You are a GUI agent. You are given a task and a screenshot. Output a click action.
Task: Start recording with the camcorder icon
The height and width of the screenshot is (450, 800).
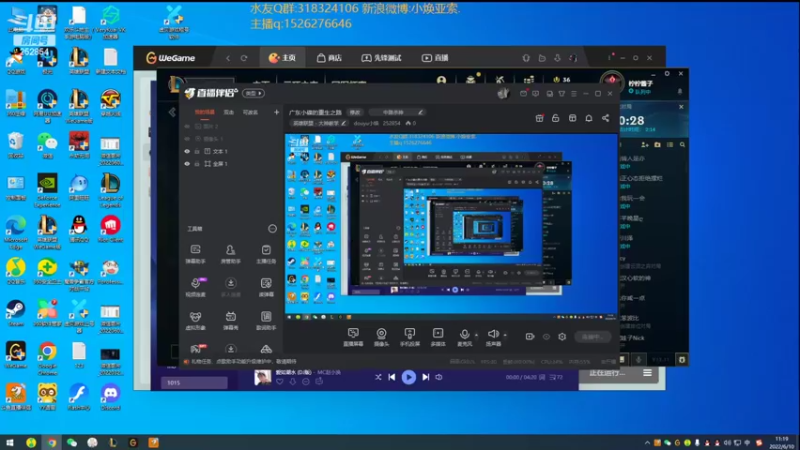[x=530, y=337]
